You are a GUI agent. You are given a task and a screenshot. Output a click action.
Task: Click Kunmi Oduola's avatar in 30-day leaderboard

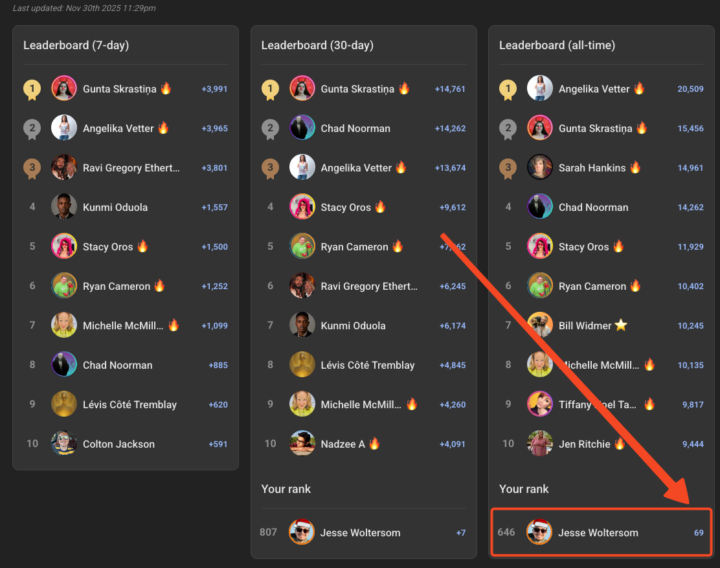(x=302, y=325)
